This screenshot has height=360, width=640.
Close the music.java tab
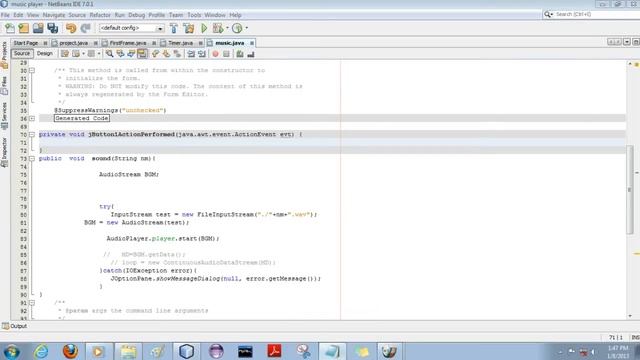coord(252,43)
